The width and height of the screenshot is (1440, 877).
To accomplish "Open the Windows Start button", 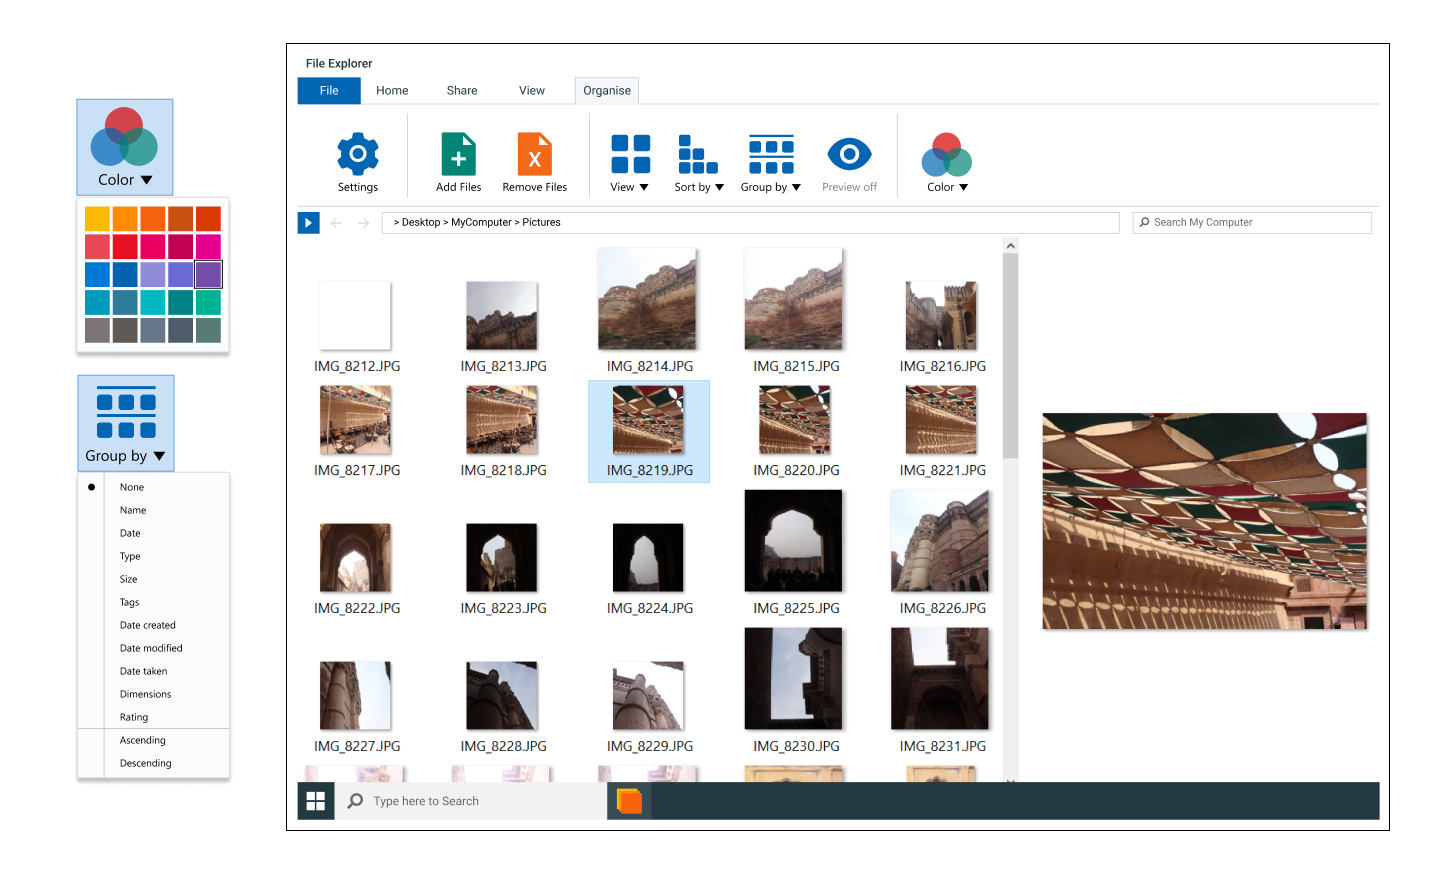I will coord(316,801).
